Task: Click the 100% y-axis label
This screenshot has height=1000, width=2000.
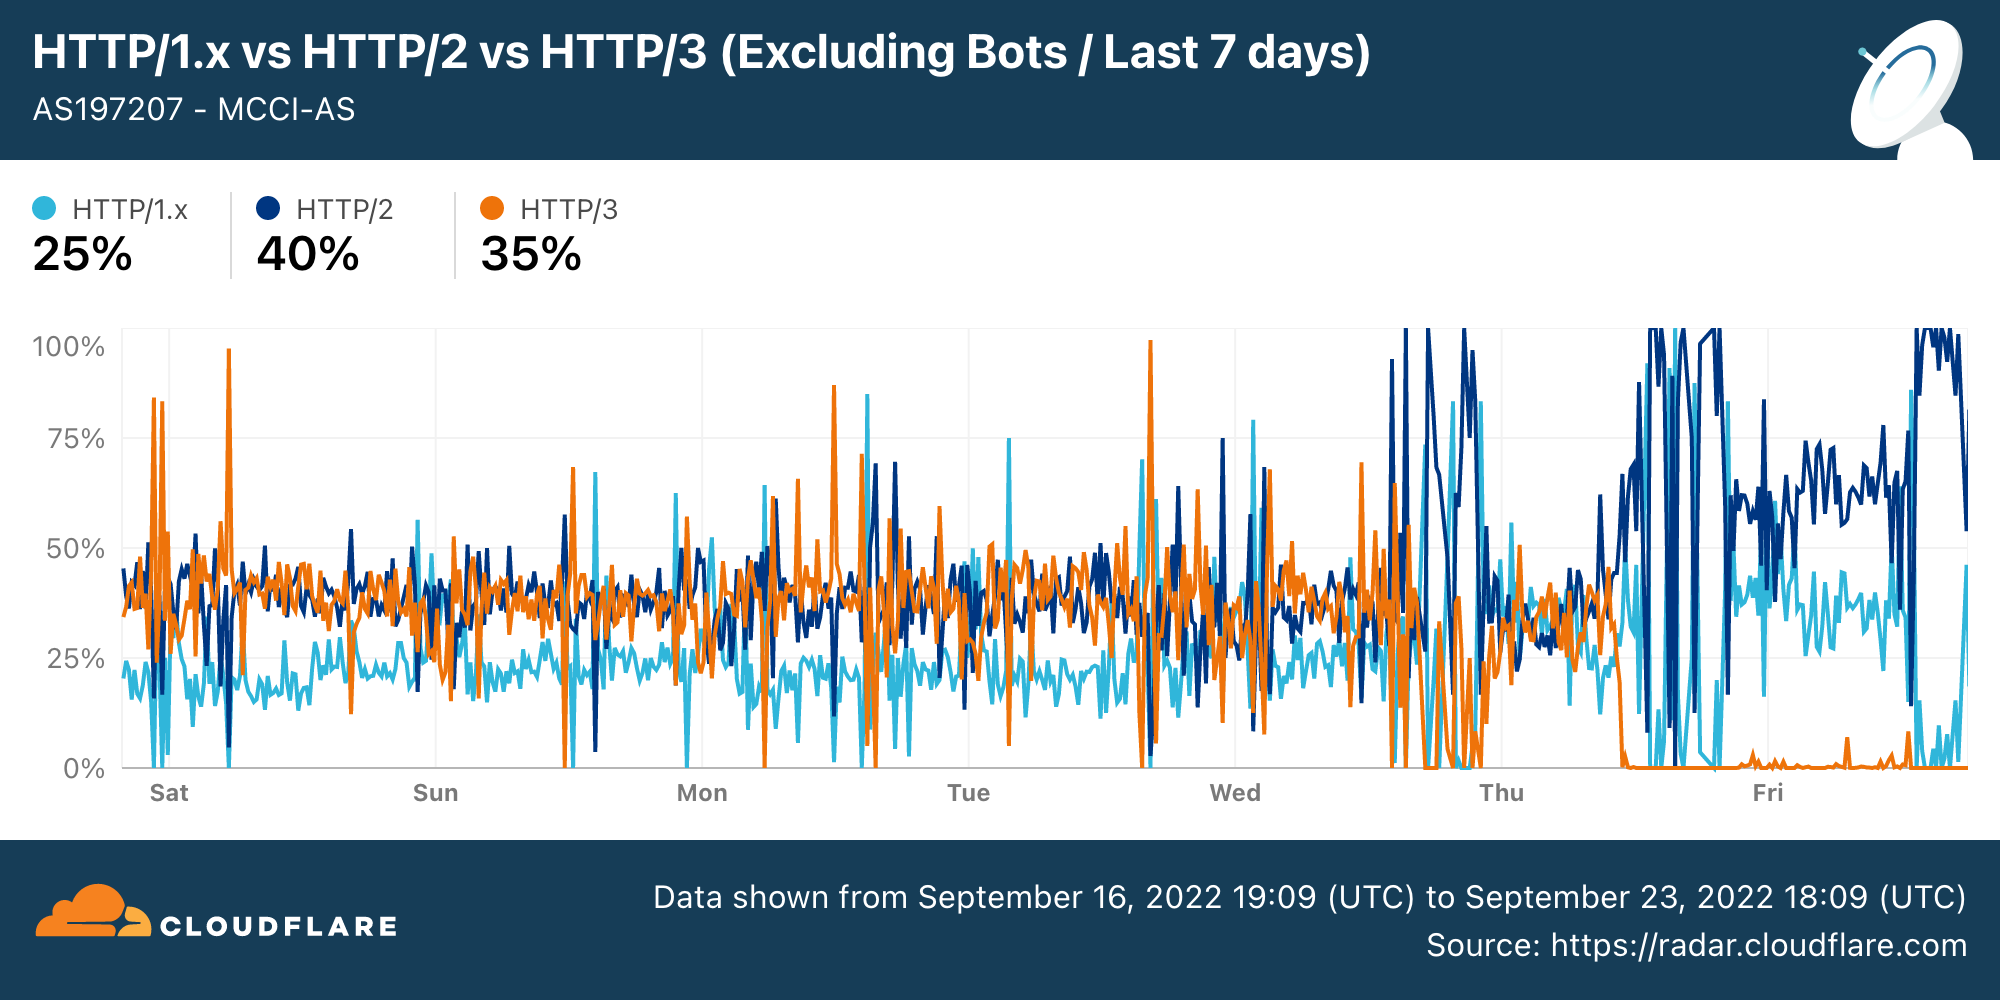Action: pos(68,347)
